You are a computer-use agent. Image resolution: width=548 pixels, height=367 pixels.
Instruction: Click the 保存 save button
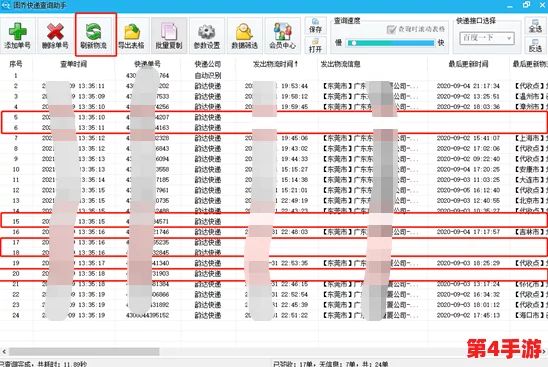[x=315, y=26]
